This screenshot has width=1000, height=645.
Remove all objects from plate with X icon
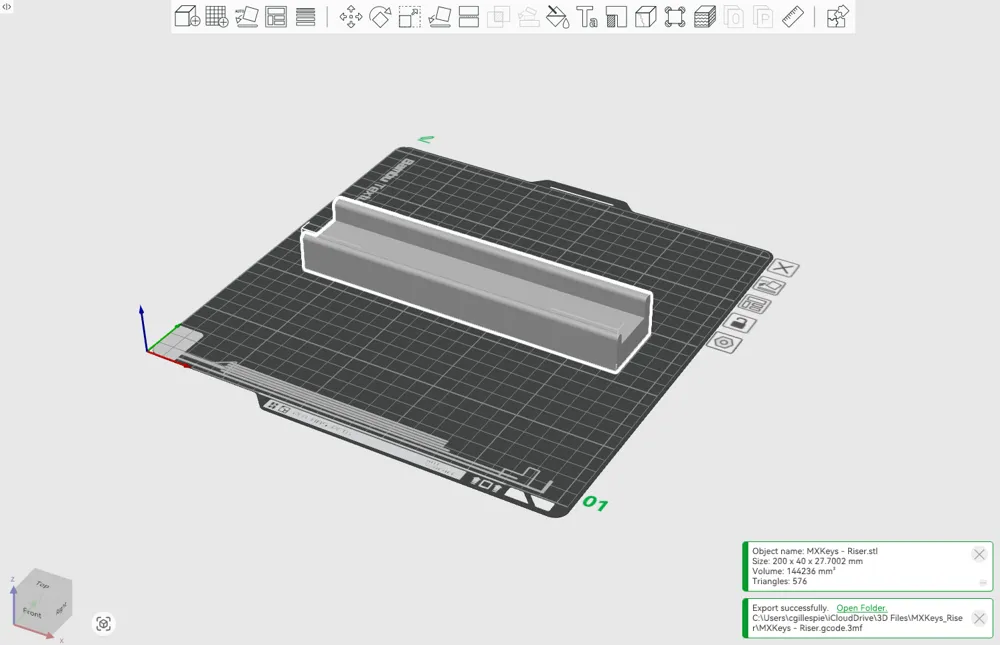tap(784, 268)
